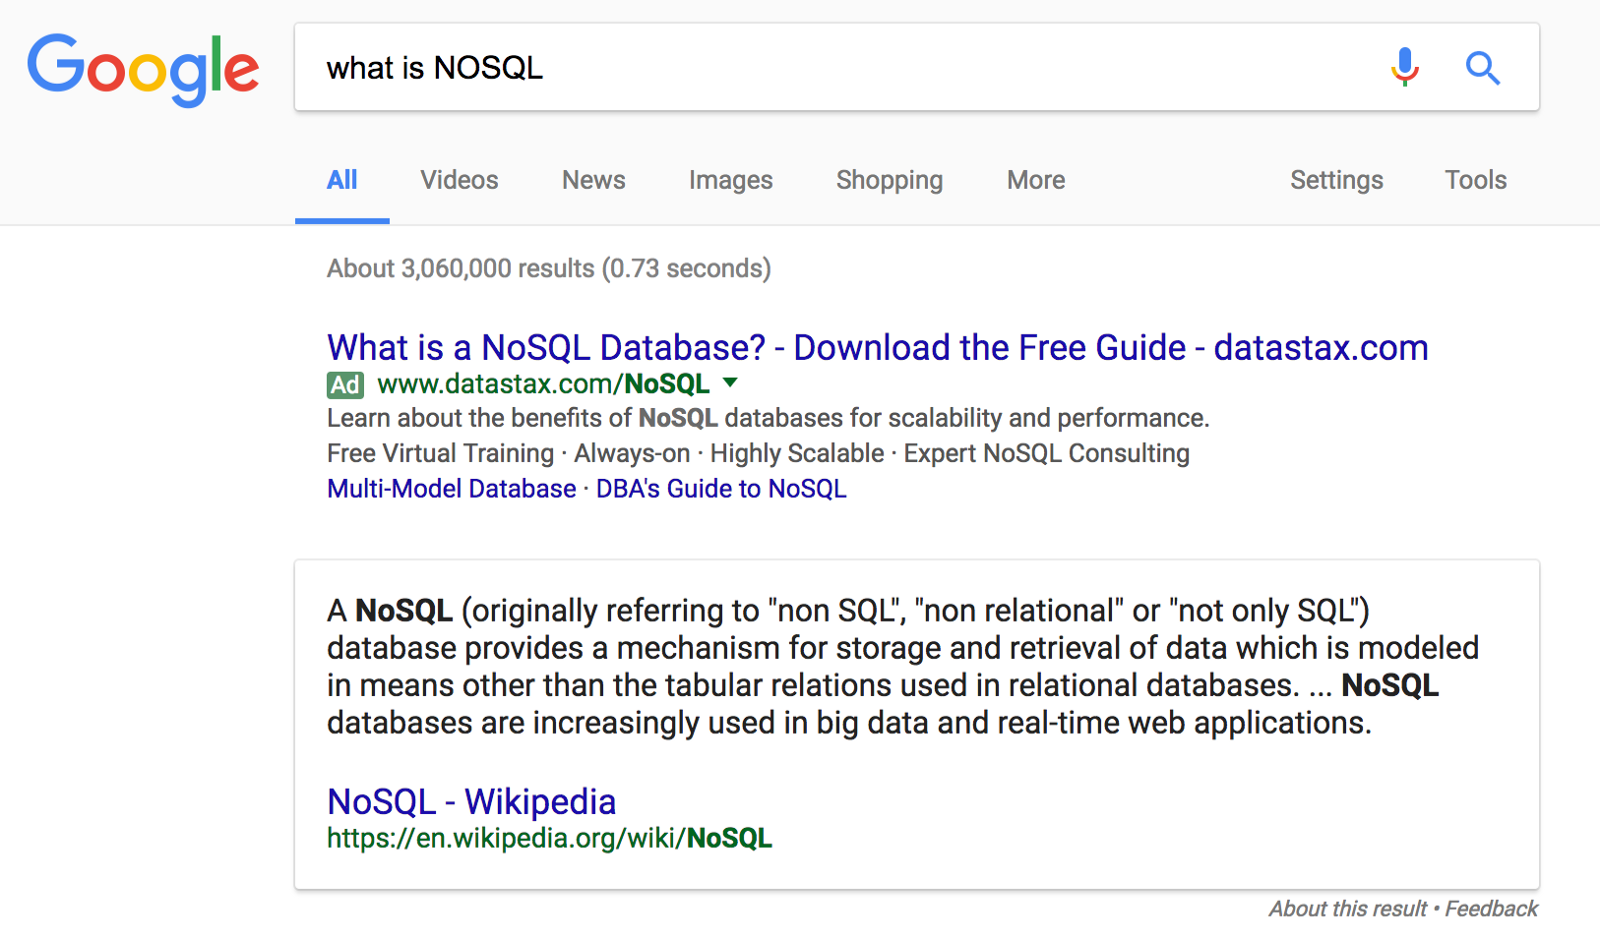Open the NoSQL - Wikipedia result link
1600x936 pixels.
coord(471,802)
